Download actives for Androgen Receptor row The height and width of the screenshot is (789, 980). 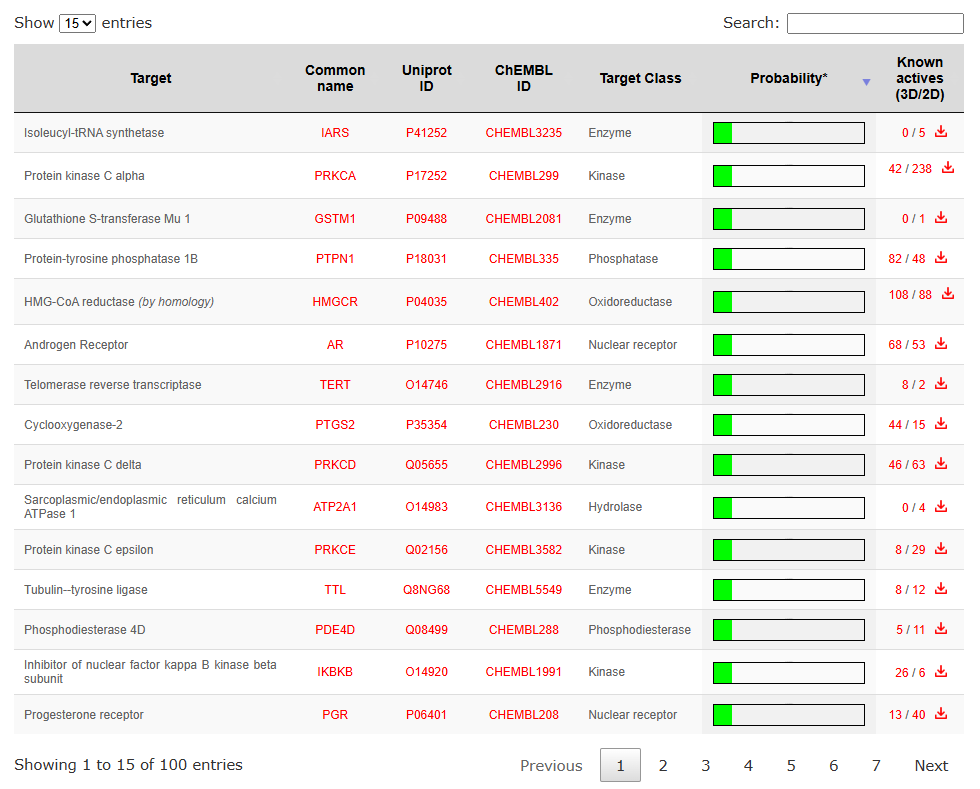[x=941, y=344]
